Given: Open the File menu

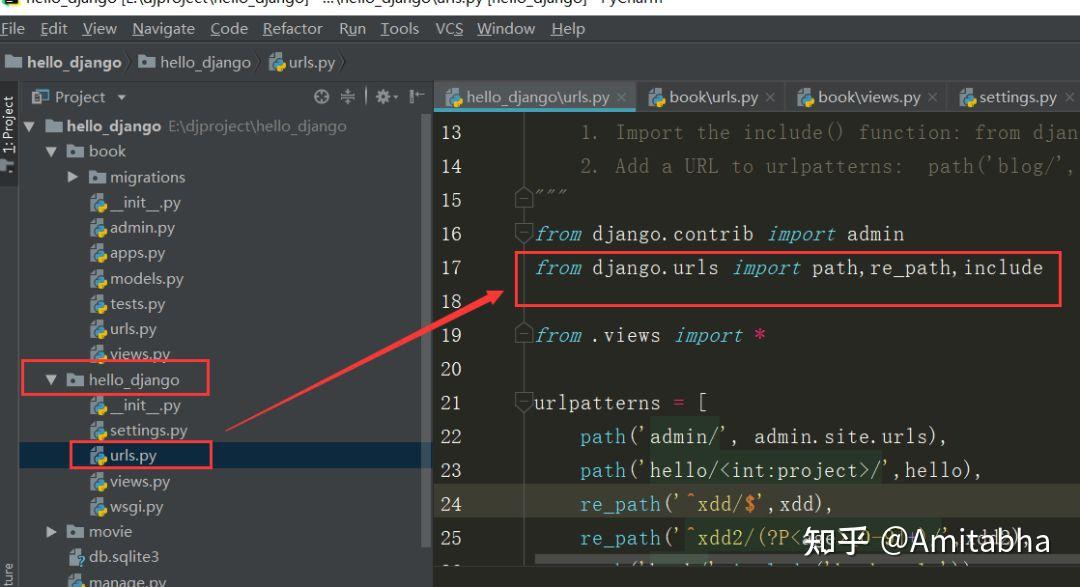Looking at the screenshot, I should coord(12,29).
